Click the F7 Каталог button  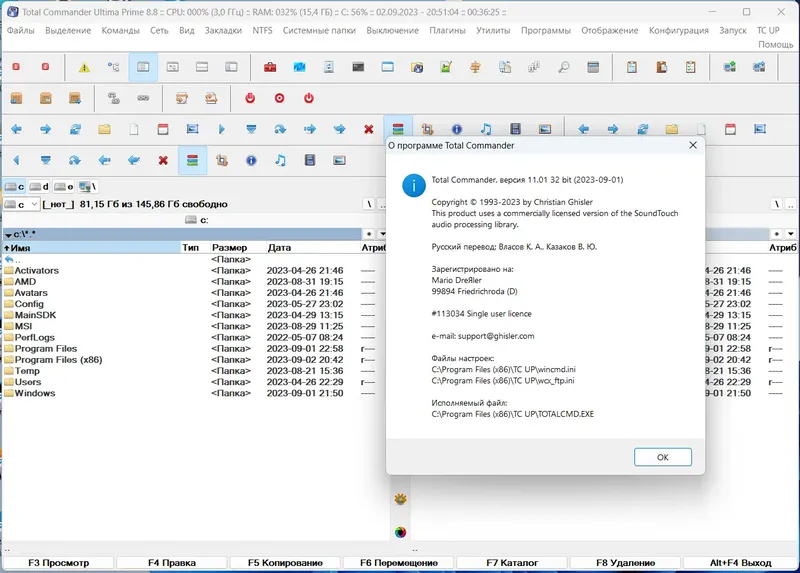[512, 563]
